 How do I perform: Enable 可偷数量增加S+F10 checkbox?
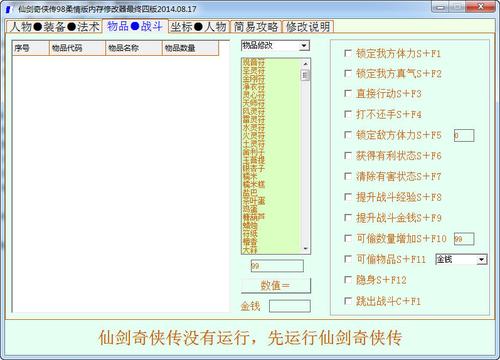(348, 238)
